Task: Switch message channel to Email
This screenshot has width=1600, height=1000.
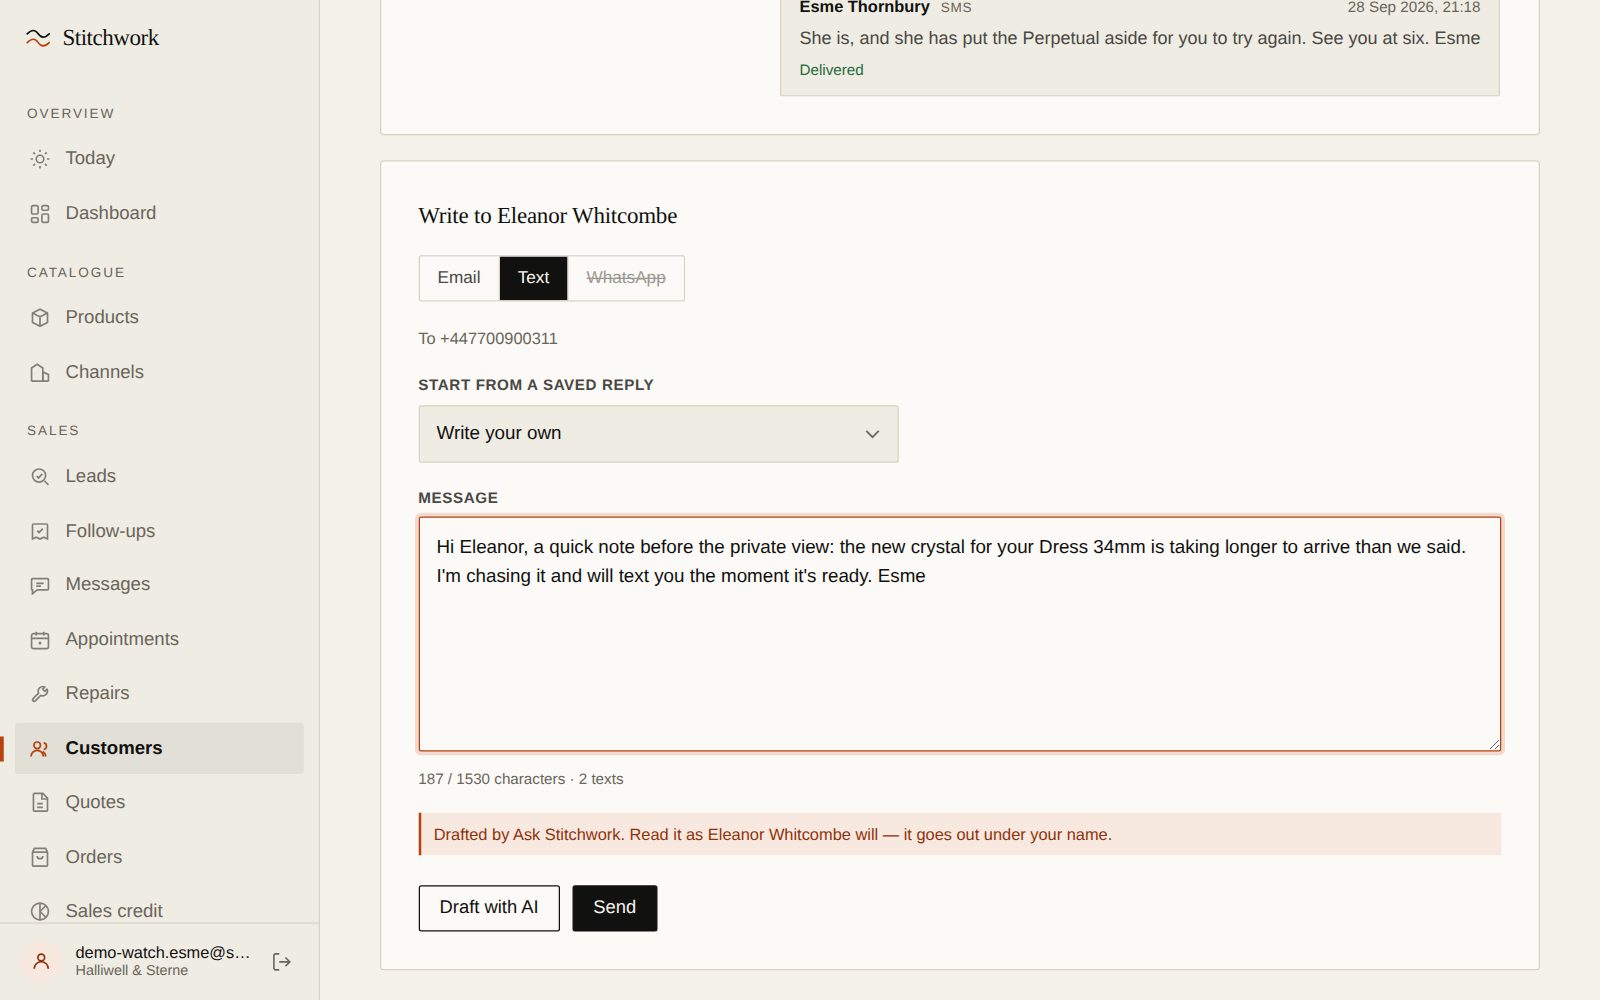Action: tap(459, 278)
